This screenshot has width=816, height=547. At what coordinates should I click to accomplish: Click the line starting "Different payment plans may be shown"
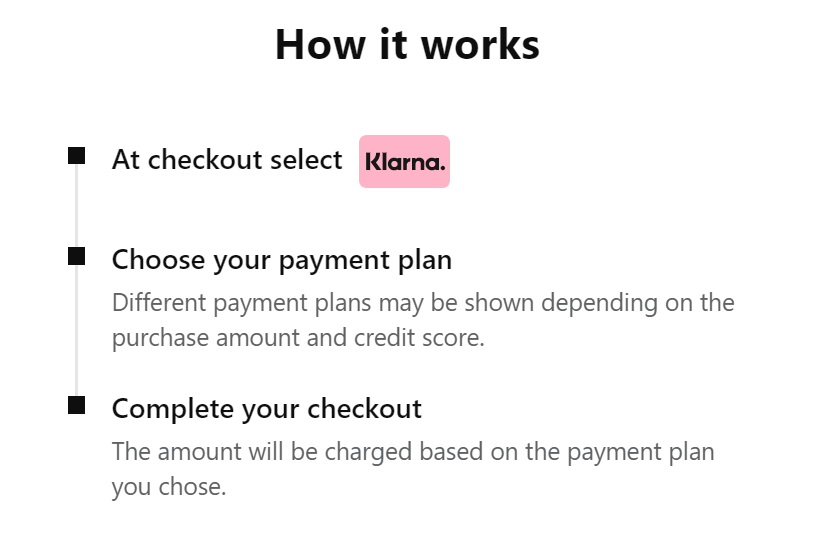422,302
